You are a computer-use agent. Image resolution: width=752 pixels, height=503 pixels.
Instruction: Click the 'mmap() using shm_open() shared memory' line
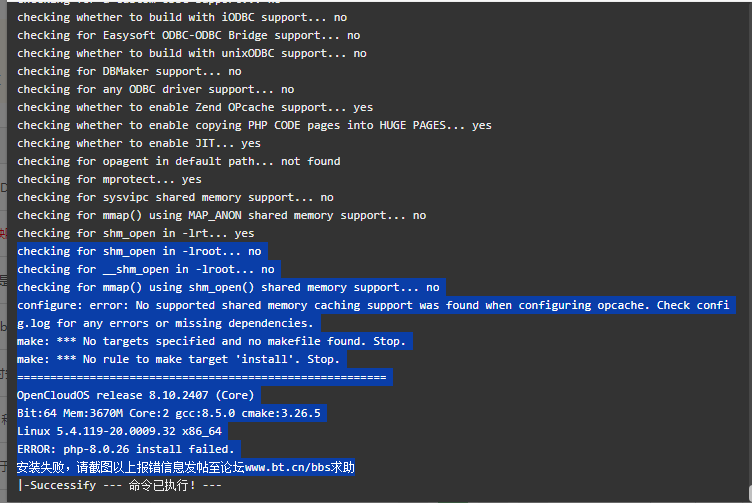click(x=228, y=287)
